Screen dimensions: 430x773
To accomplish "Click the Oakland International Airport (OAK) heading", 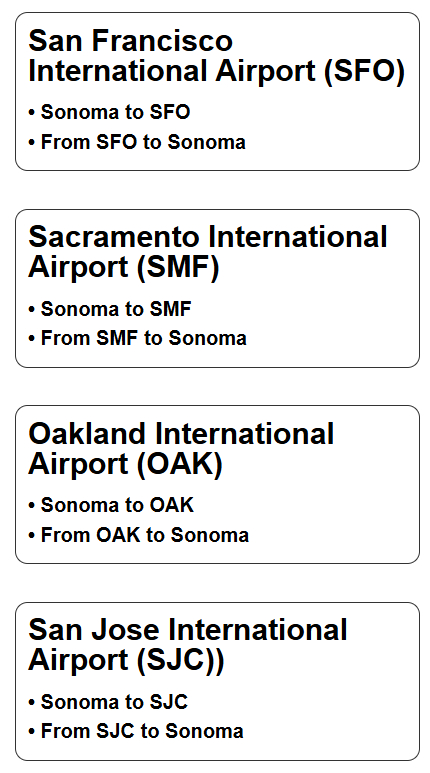I will (181, 449).
